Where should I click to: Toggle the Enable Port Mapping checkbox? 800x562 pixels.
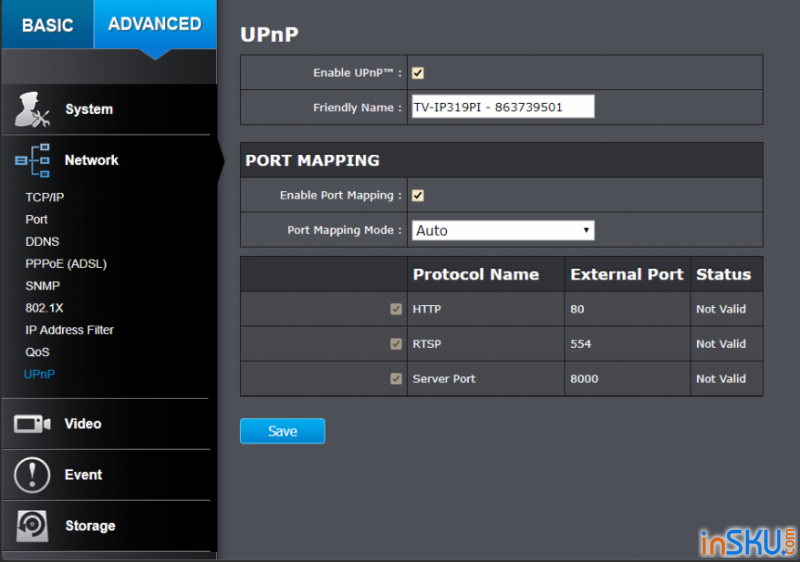(x=418, y=195)
